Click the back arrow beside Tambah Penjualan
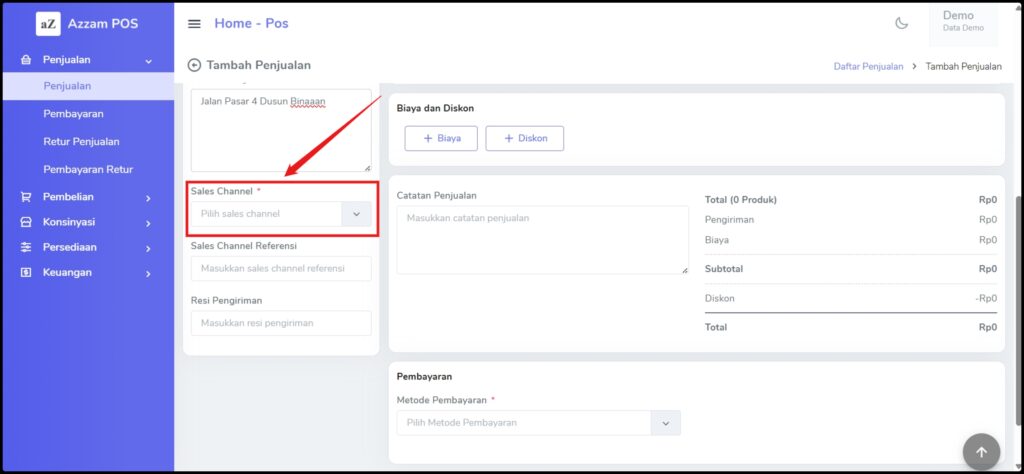This screenshot has height=474, width=1024. point(194,65)
